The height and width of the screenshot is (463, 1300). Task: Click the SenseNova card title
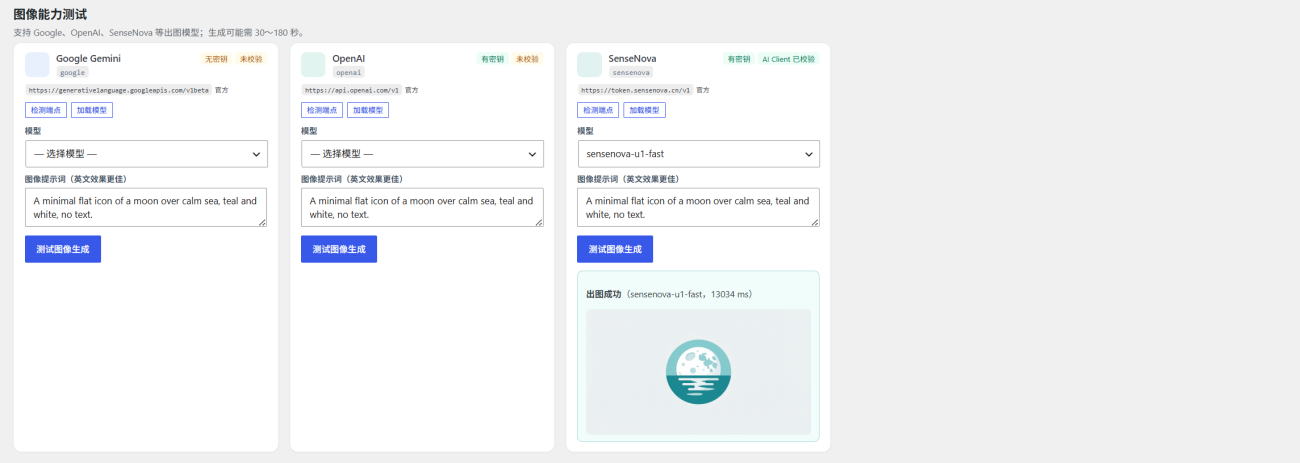coord(632,58)
